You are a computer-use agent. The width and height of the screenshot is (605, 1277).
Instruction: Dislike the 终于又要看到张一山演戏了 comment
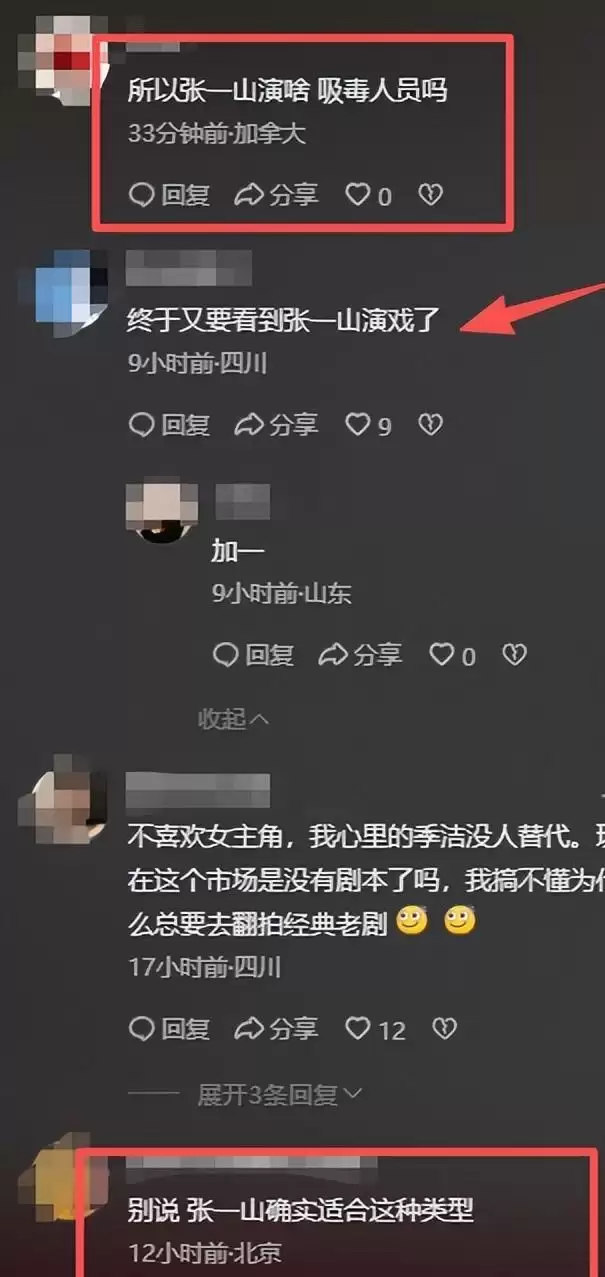pos(430,425)
